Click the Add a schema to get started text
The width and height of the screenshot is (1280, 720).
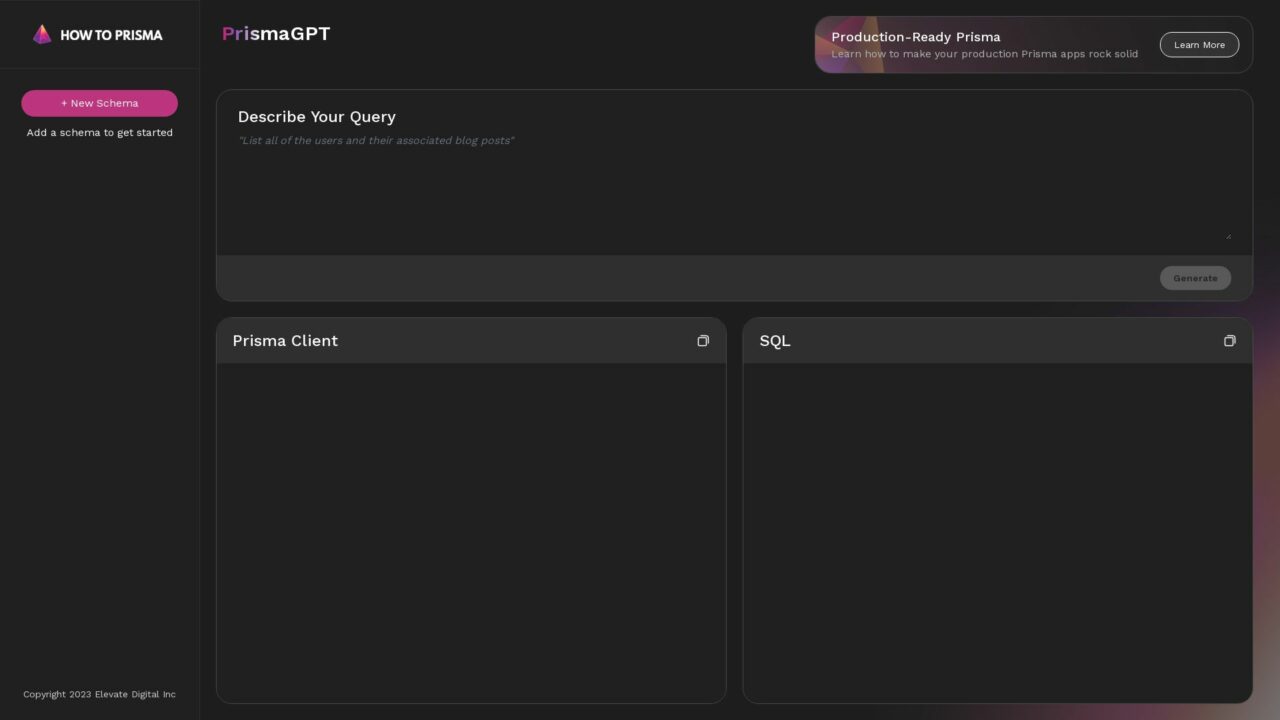pyautogui.click(x=99, y=132)
